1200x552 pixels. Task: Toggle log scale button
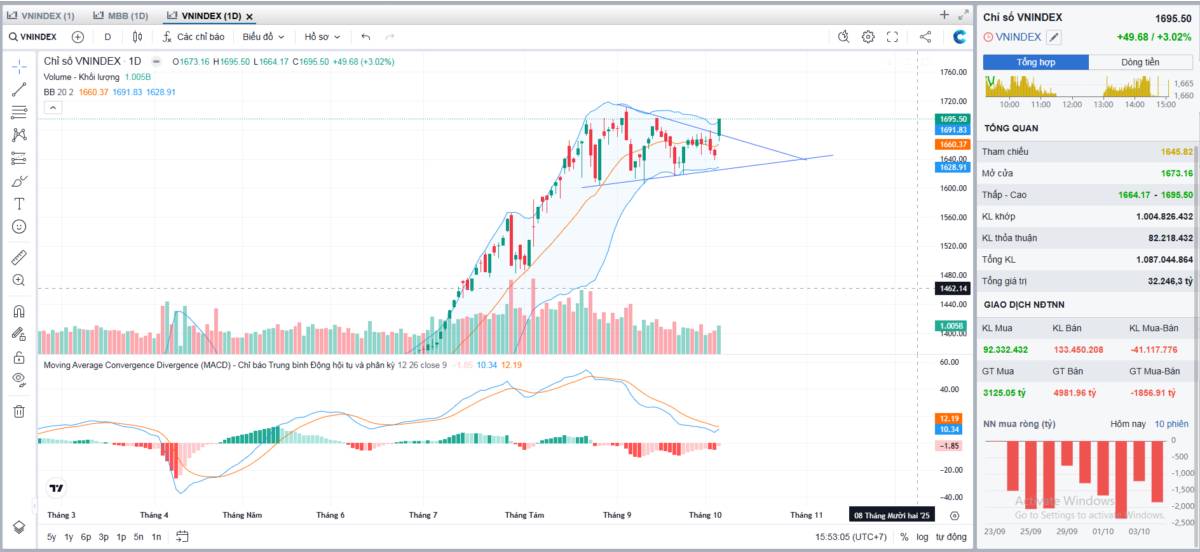point(923,537)
